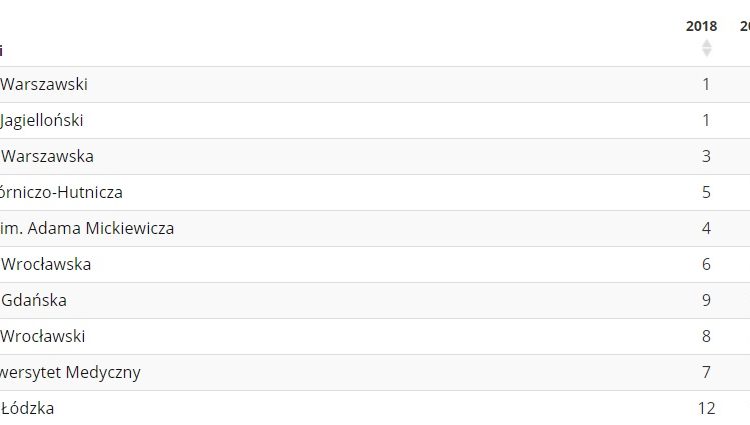Select the Wrocławski row name

[43, 336]
